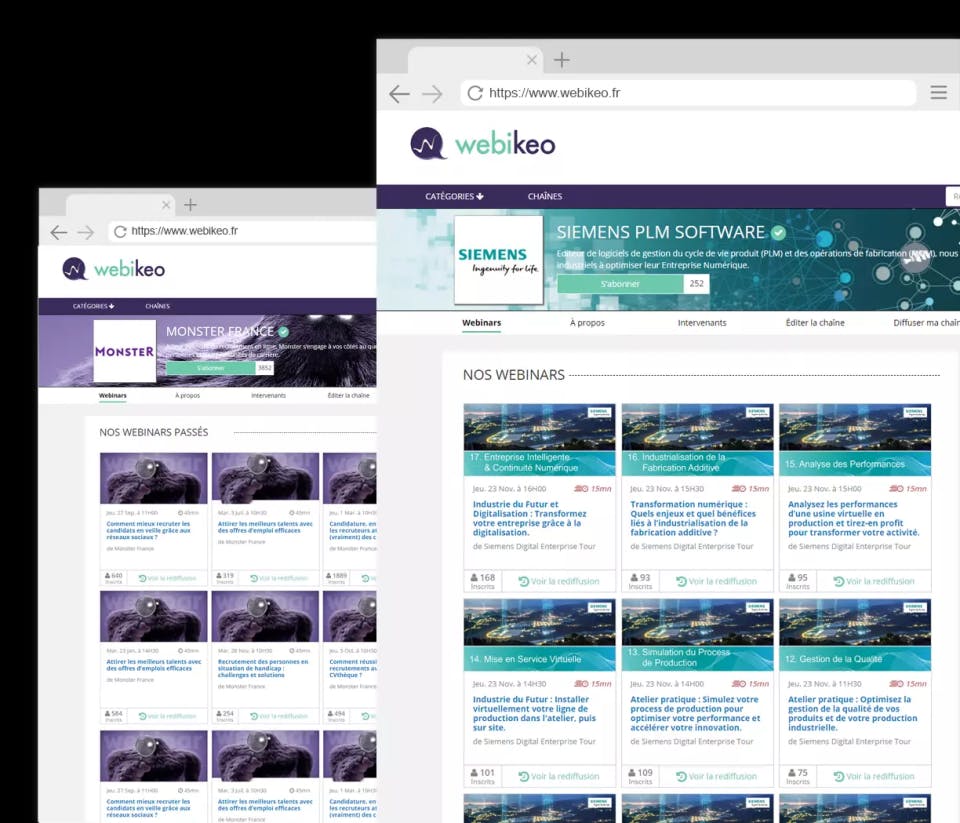Close the tab in Siemens browser window
The height and width of the screenshot is (823, 960).
point(532,59)
